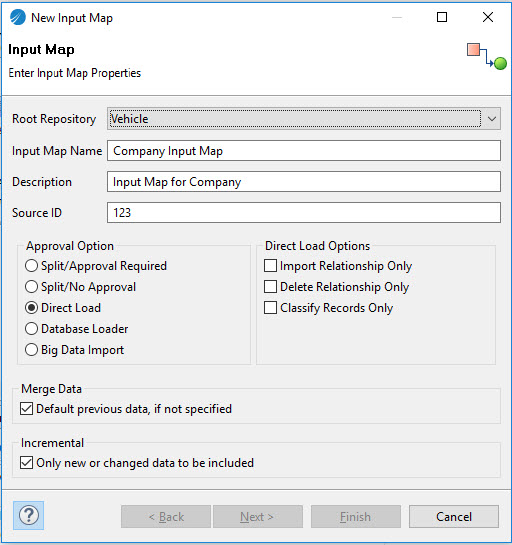Choose the Direct Load radio button

[31, 308]
